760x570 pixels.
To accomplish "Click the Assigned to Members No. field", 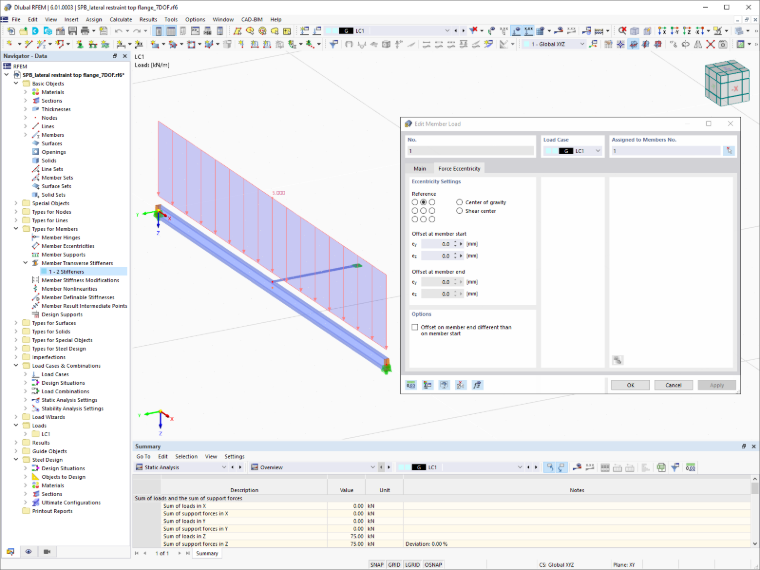I will tap(666, 151).
